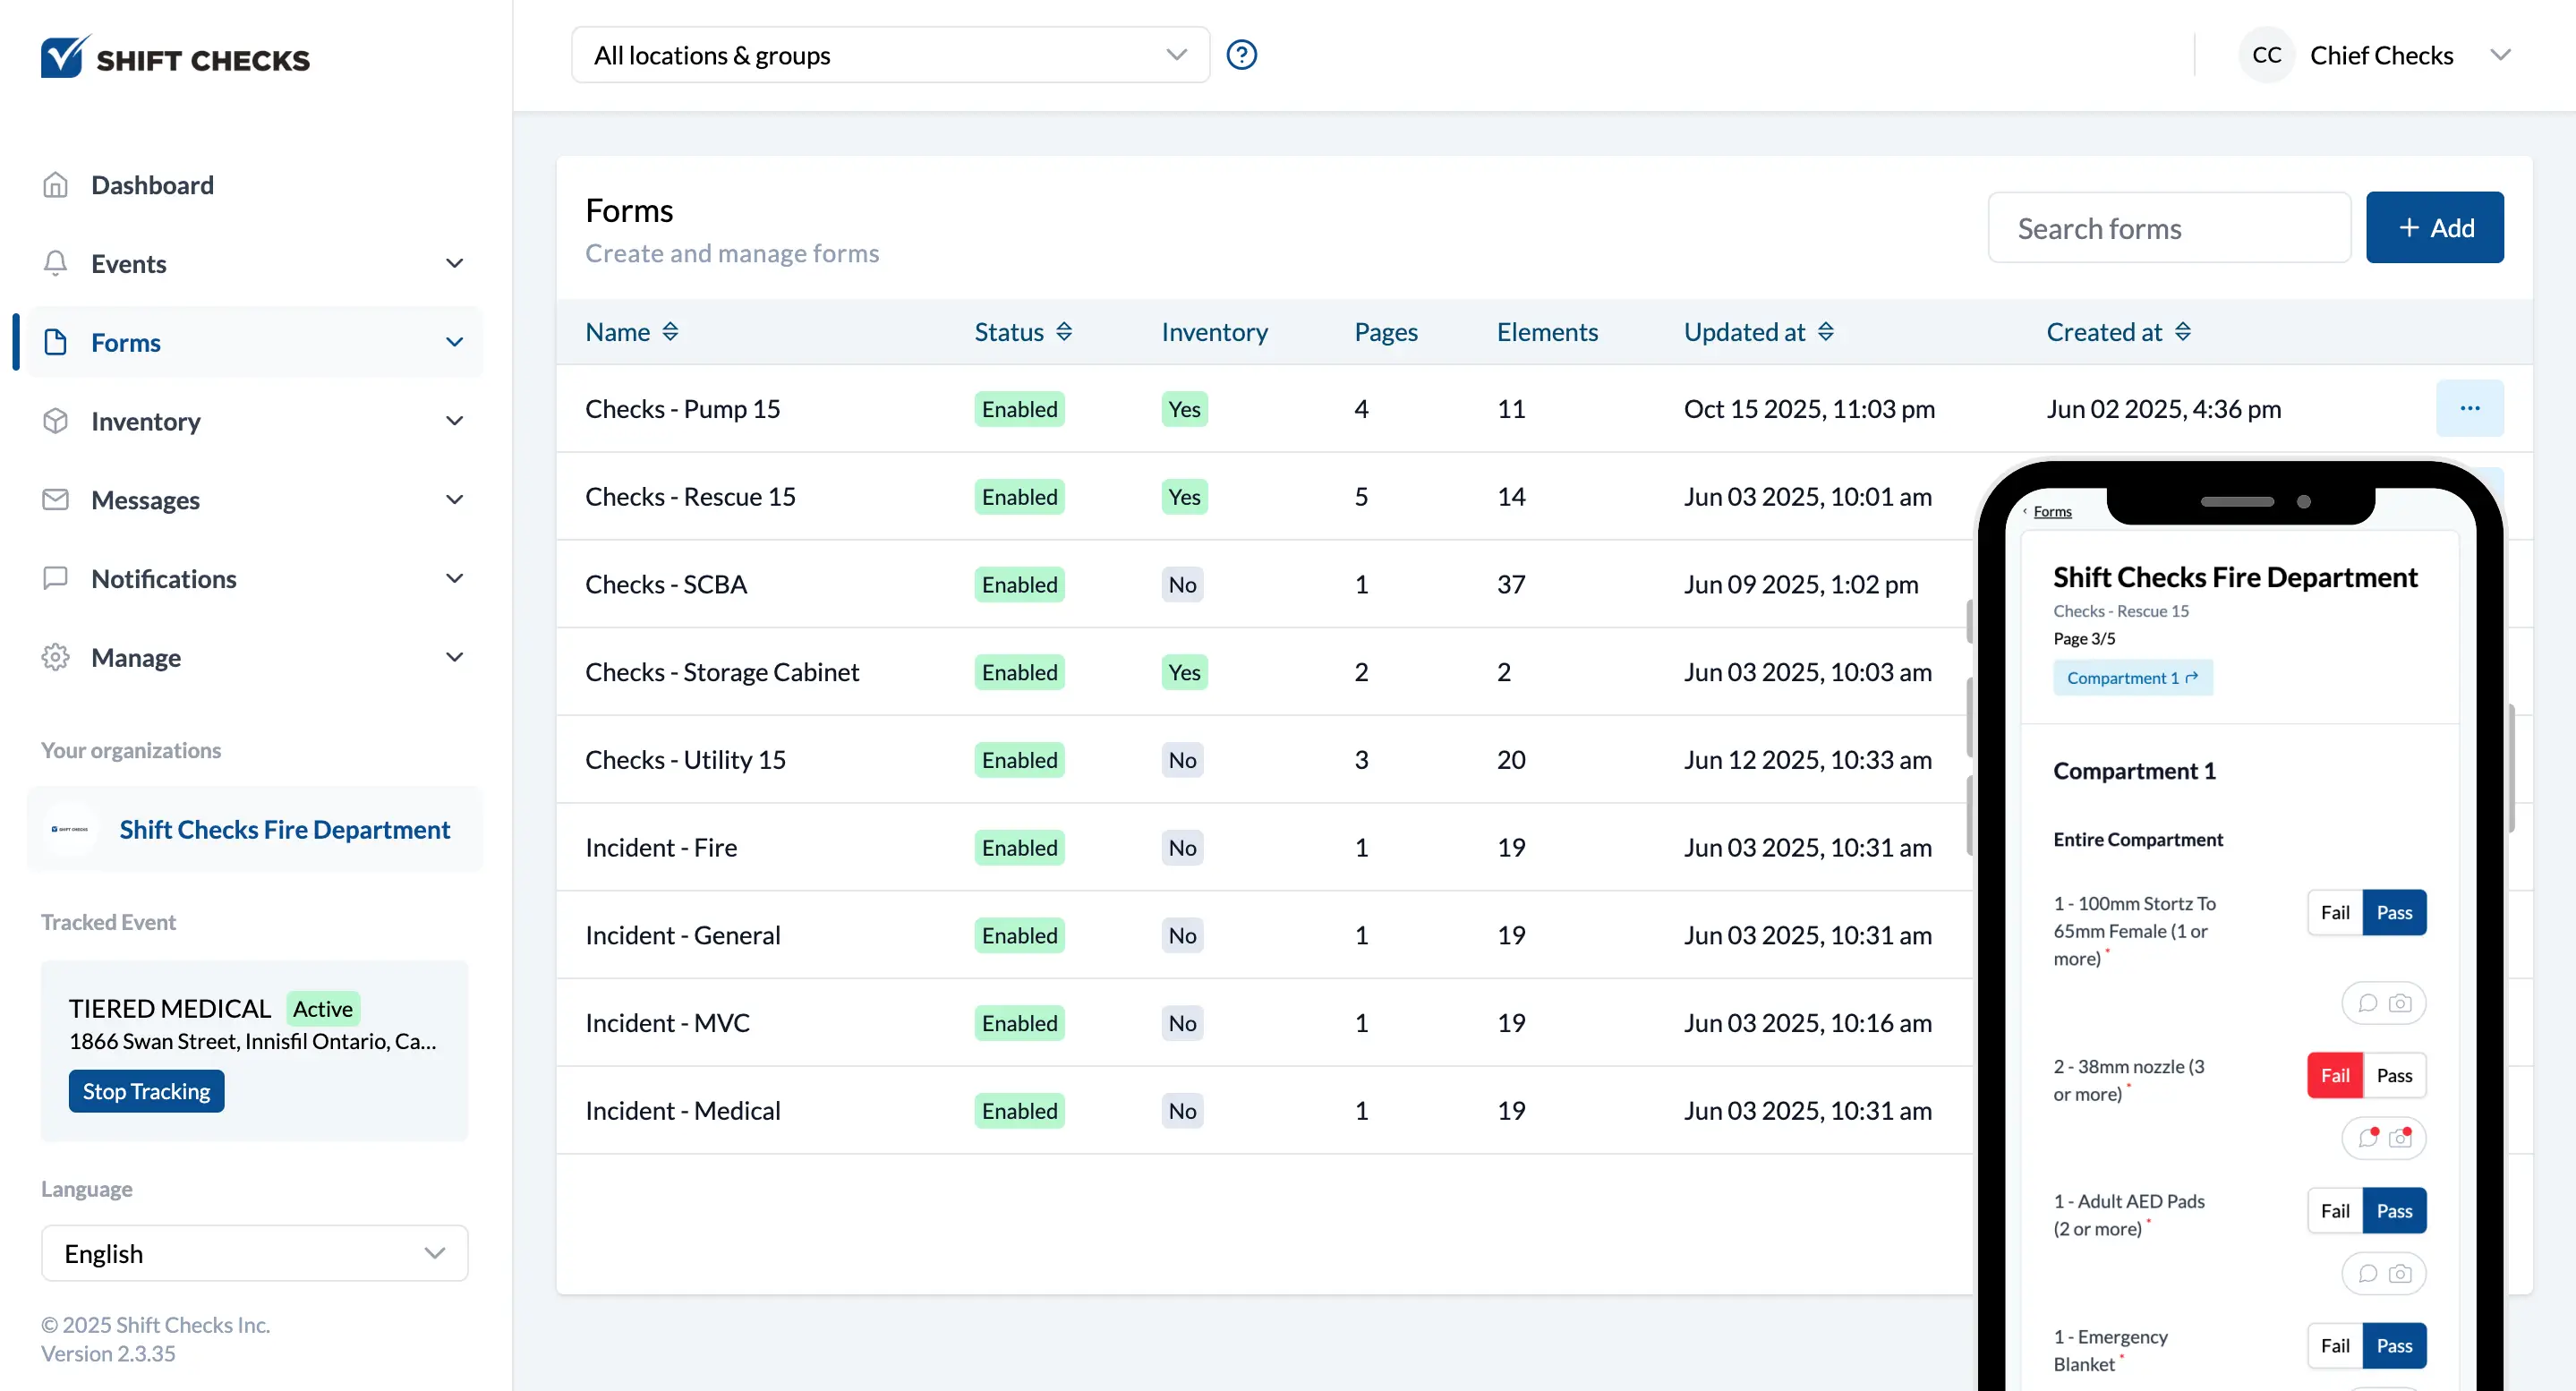2576x1391 pixels.
Task: Open All locations & groups dropdown
Action: (x=889, y=55)
